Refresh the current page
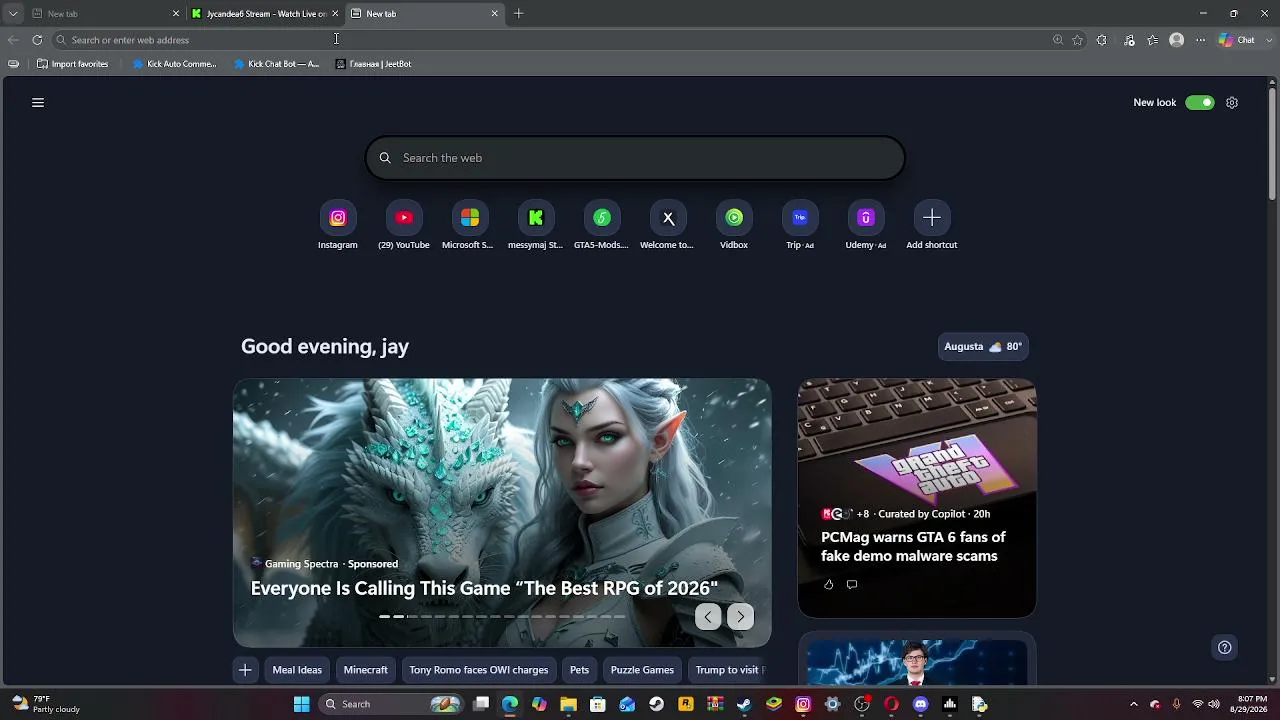The height and width of the screenshot is (720, 1280). pyautogui.click(x=37, y=40)
